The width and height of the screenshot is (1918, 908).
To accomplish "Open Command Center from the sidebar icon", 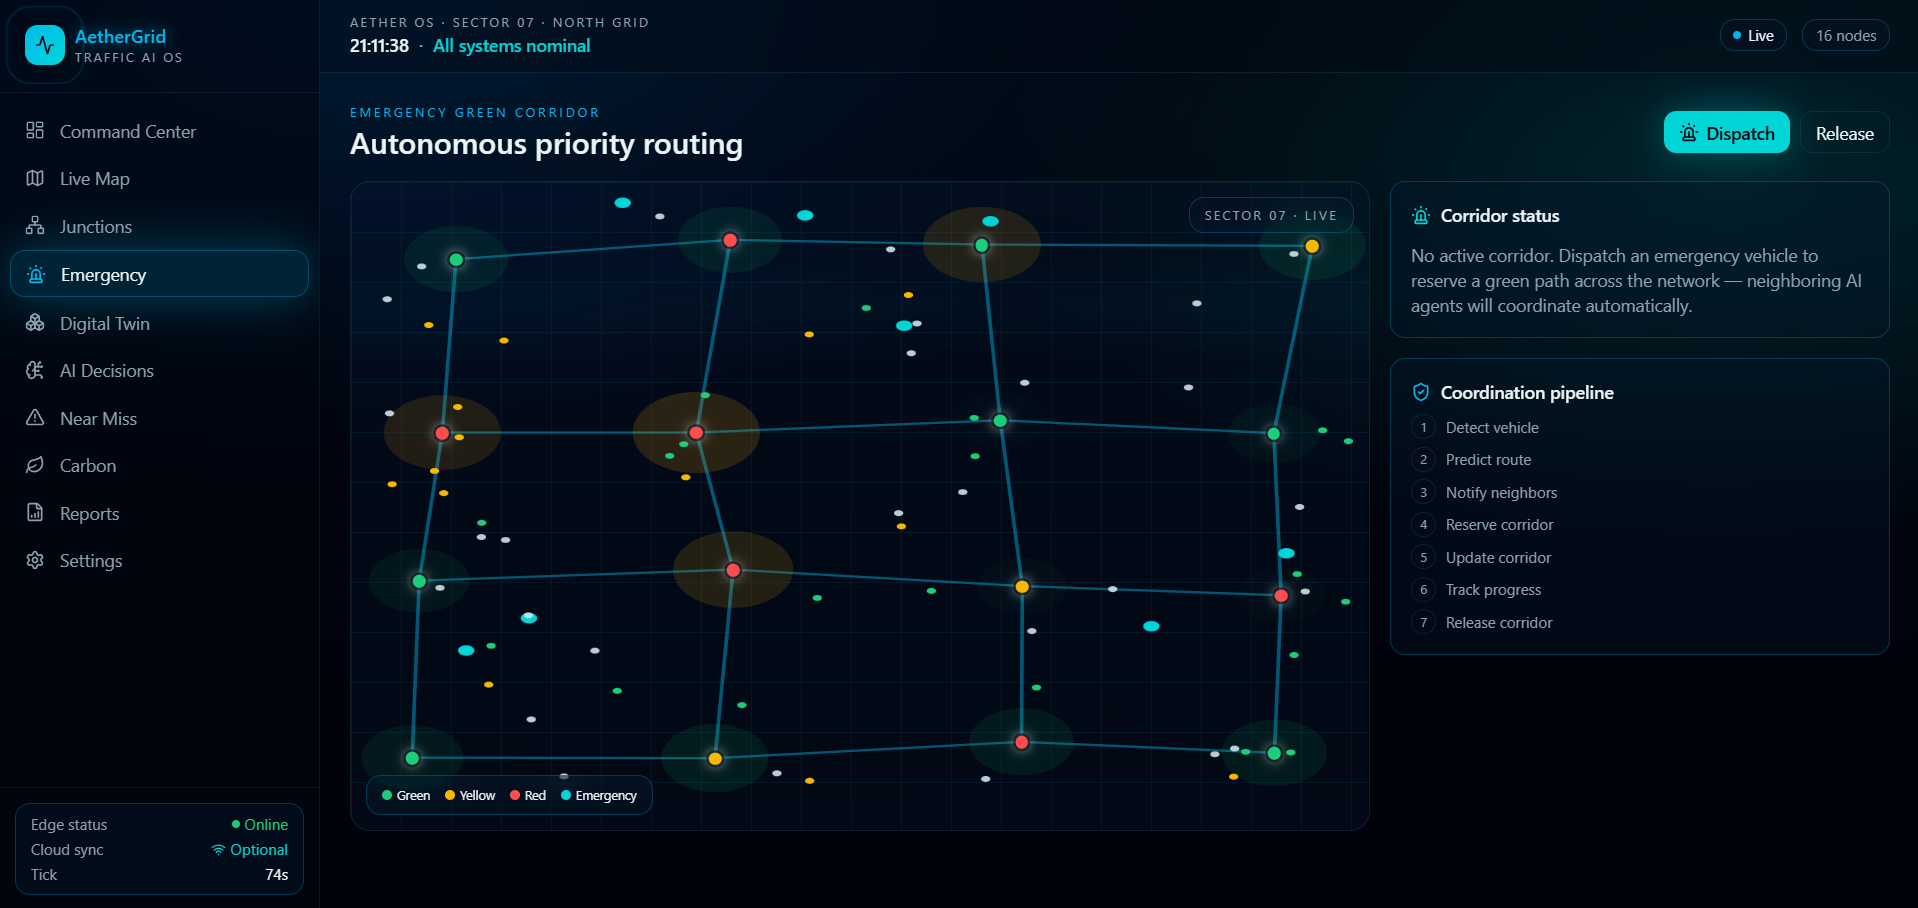I will (35, 131).
